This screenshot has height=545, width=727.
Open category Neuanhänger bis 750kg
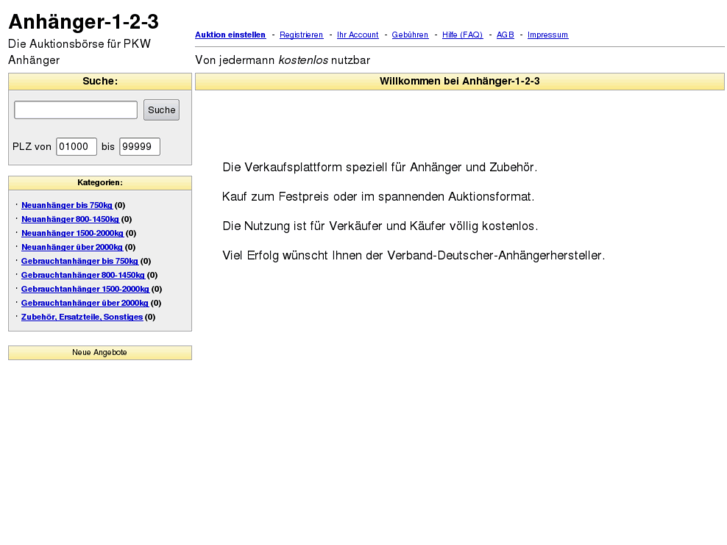(x=67, y=205)
